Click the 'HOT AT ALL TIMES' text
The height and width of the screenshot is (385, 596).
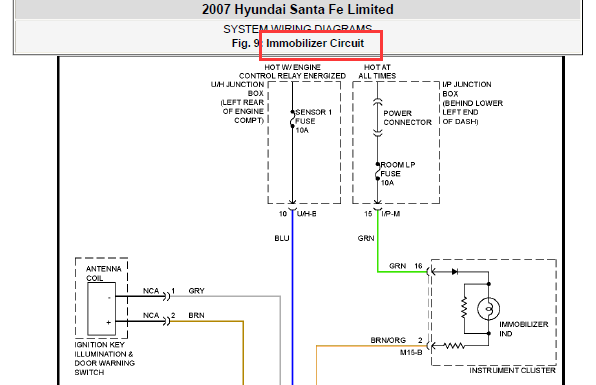click(377, 71)
